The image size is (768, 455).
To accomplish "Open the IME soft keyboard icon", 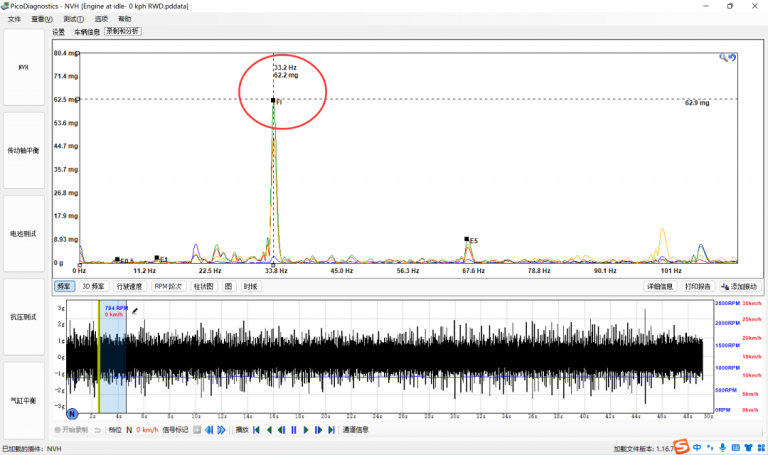I will pos(735,448).
